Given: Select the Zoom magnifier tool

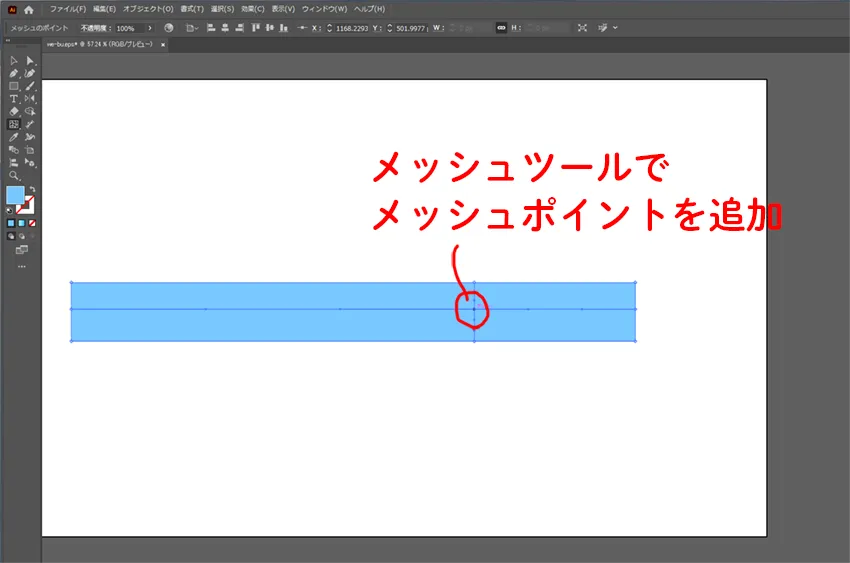Looking at the screenshot, I should (x=14, y=175).
